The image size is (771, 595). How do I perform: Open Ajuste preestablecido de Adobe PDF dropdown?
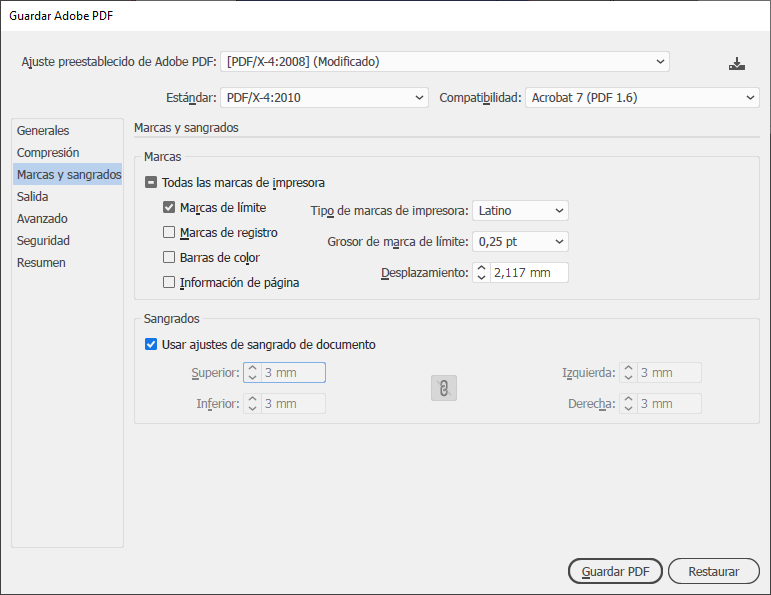(445, 61)
